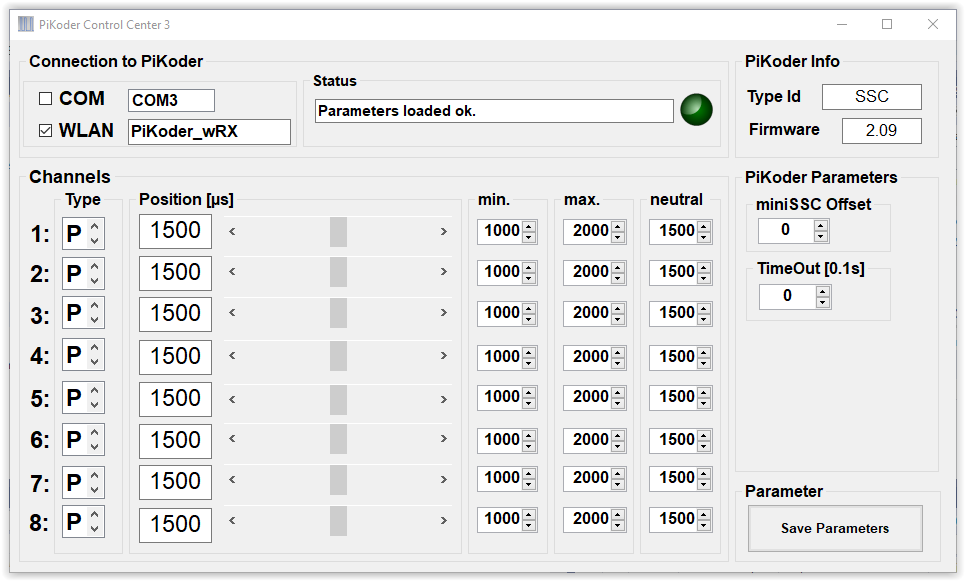Click channel 6 min value 1000
The image size is (965, 581).
(x=501, y=439)
